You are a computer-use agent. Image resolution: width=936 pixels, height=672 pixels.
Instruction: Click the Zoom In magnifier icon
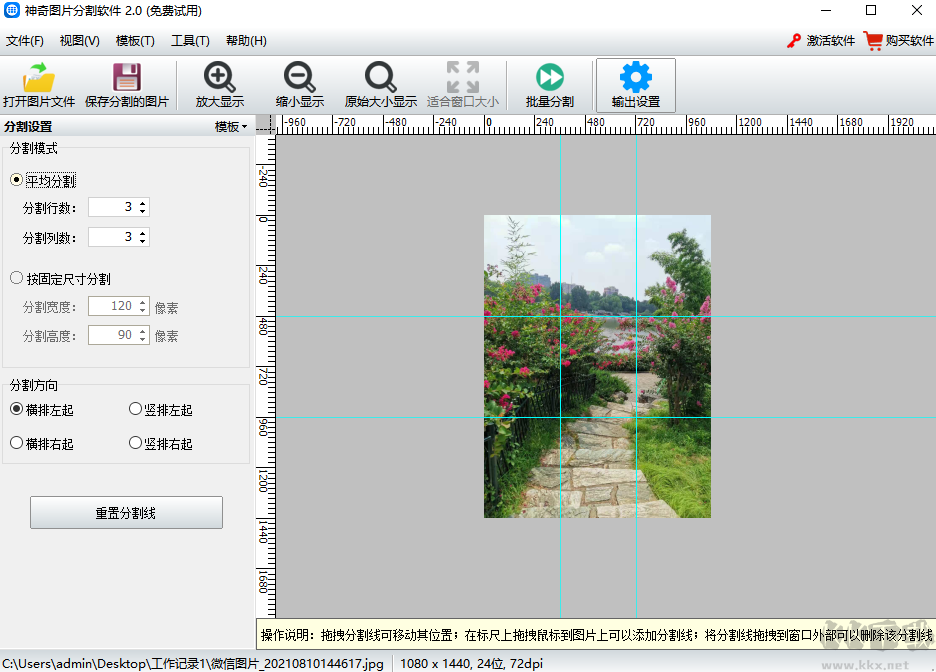(219, 78)
